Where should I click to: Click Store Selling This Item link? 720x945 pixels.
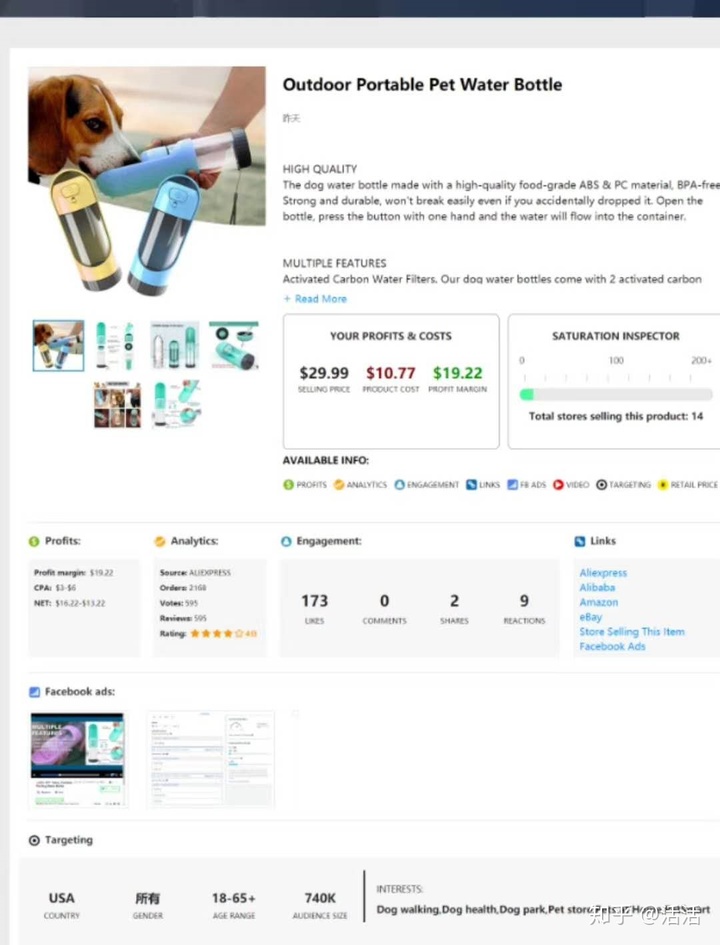point(632,632)
